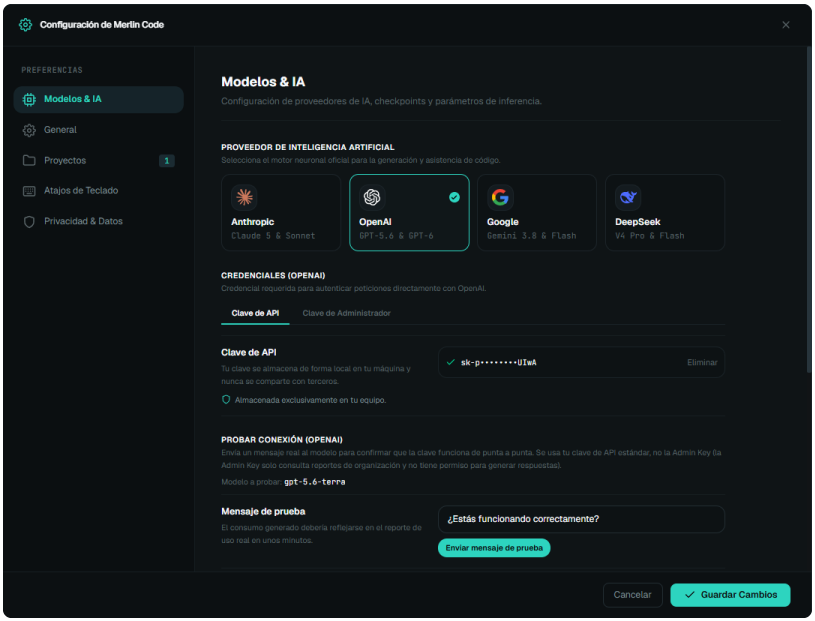Viewport: 815px width, 621px height.
Task: Select Anthropic as the AI provider
Action: [281, 213]
